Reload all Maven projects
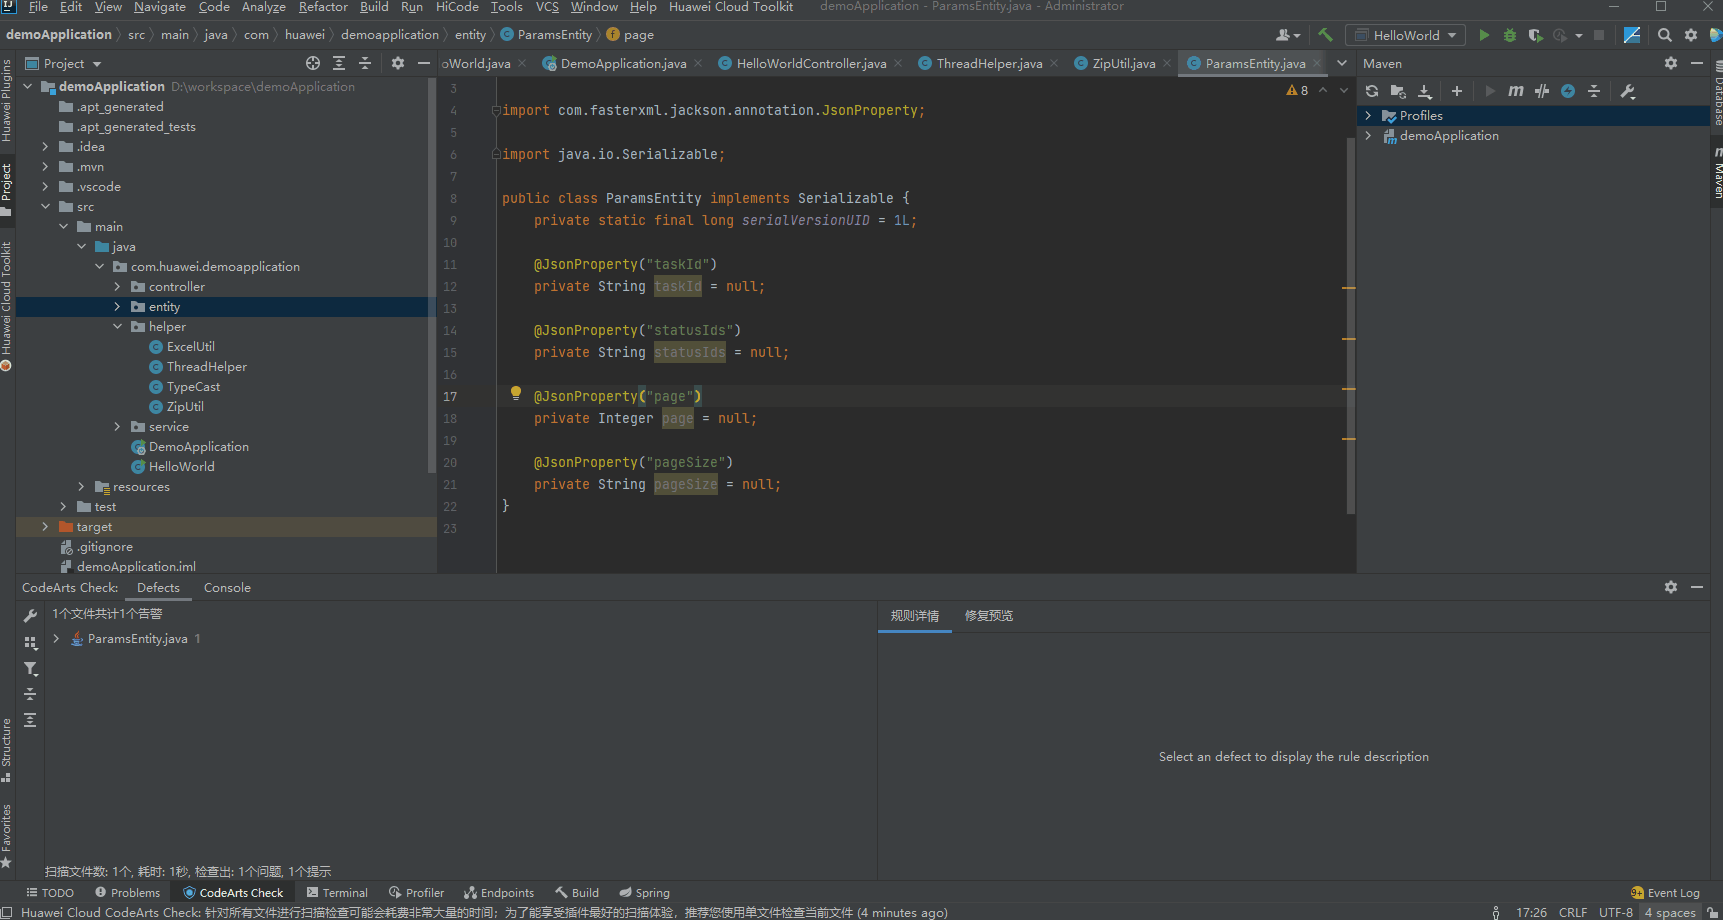 tap(1372, 91)
